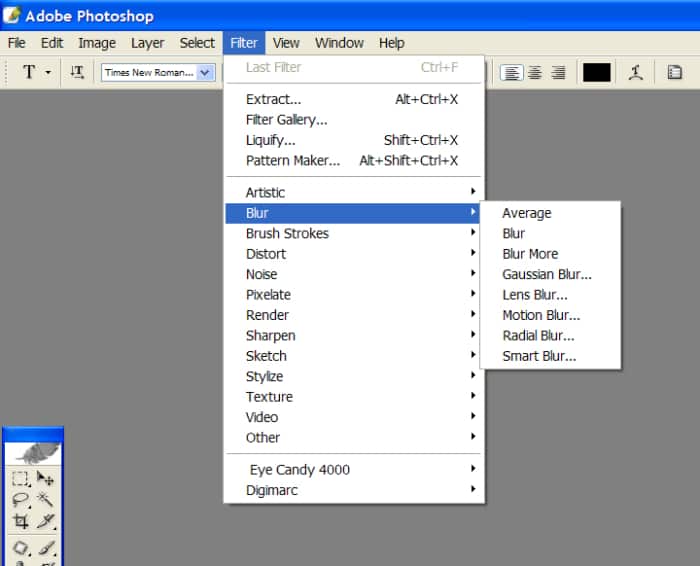Screen dimensions: 700x566
Task: Expand the Brush Strokes submenu
Action: point(352,233)
